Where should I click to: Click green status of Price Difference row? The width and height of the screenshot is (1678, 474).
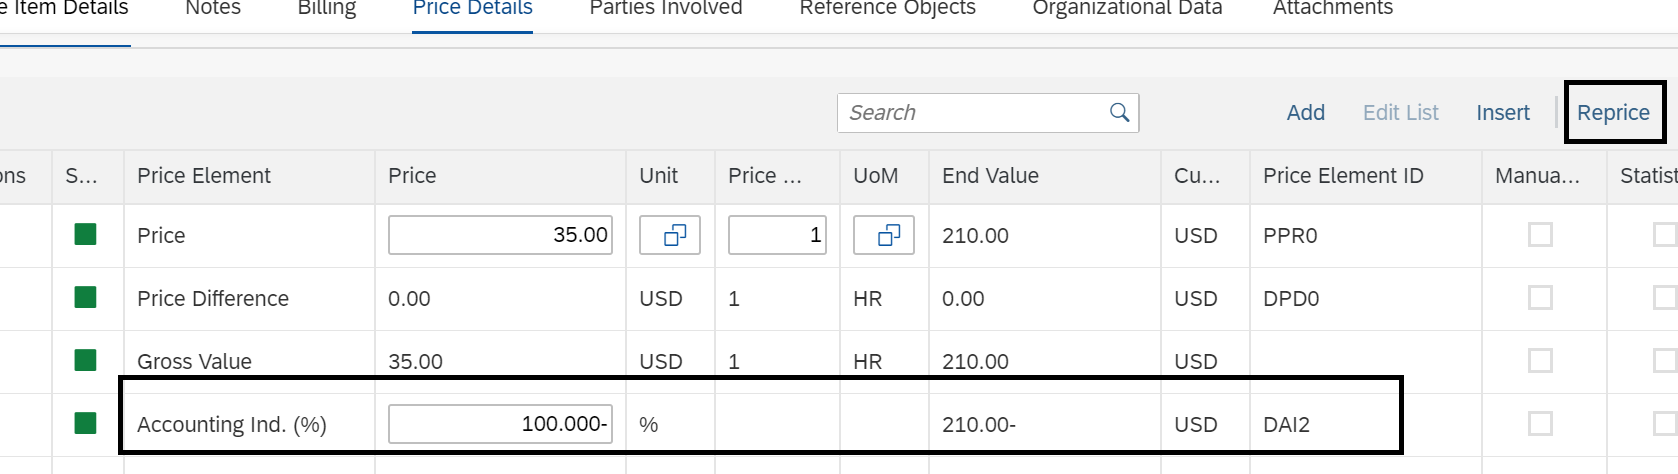point(86,298)
